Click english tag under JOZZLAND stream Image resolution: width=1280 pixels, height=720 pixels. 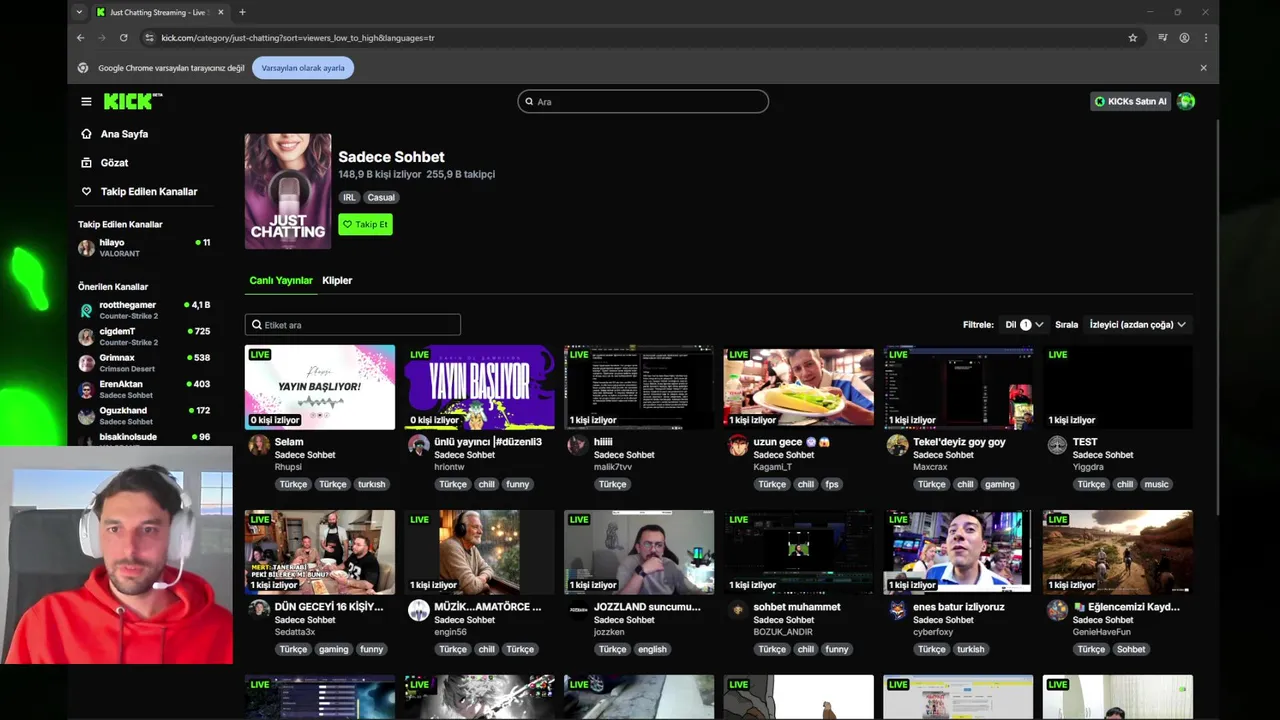[652, 649]
